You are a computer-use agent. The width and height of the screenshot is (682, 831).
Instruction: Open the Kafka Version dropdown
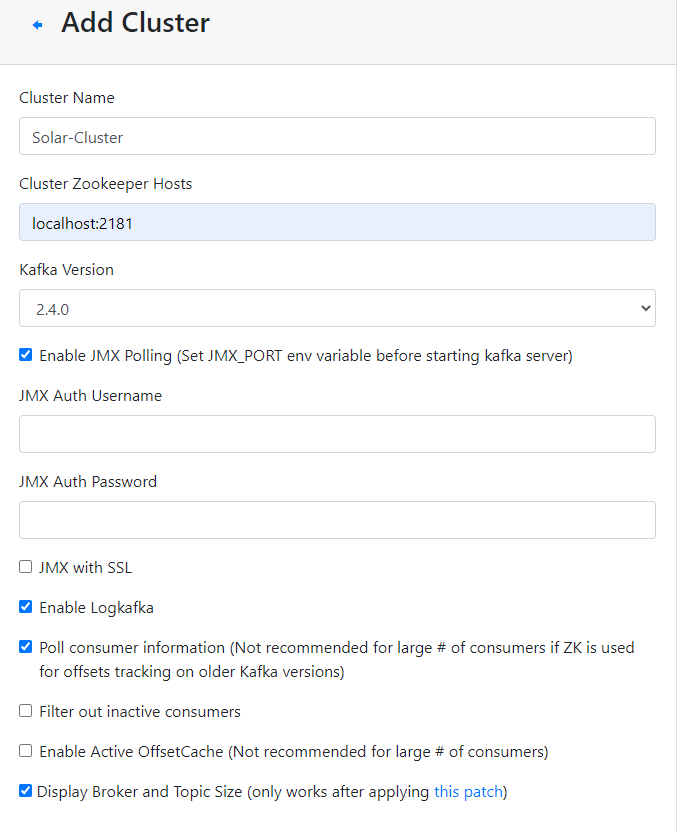[337, 308]
